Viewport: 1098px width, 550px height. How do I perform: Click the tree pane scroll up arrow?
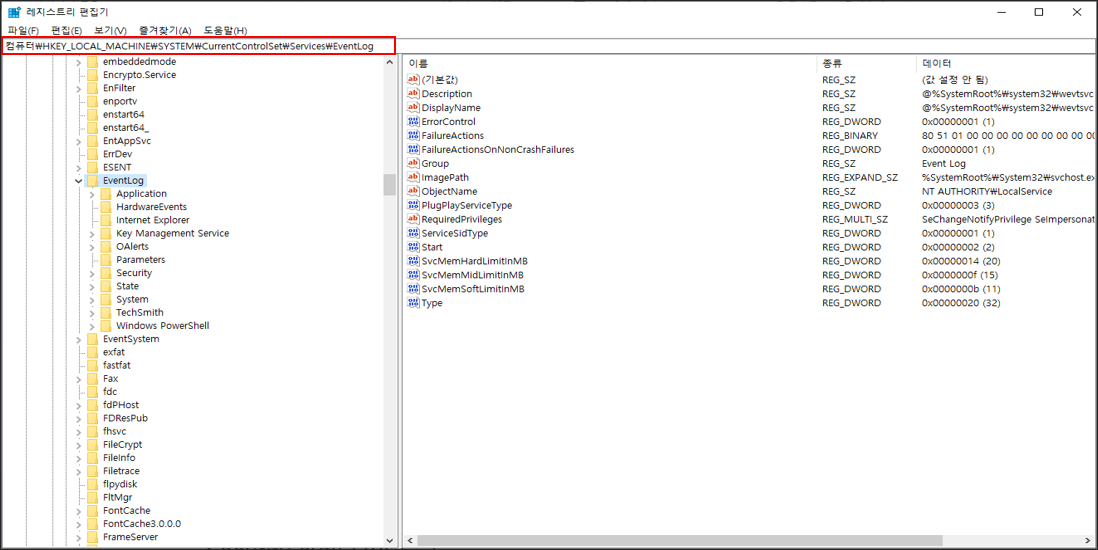[x=390, y=63]
